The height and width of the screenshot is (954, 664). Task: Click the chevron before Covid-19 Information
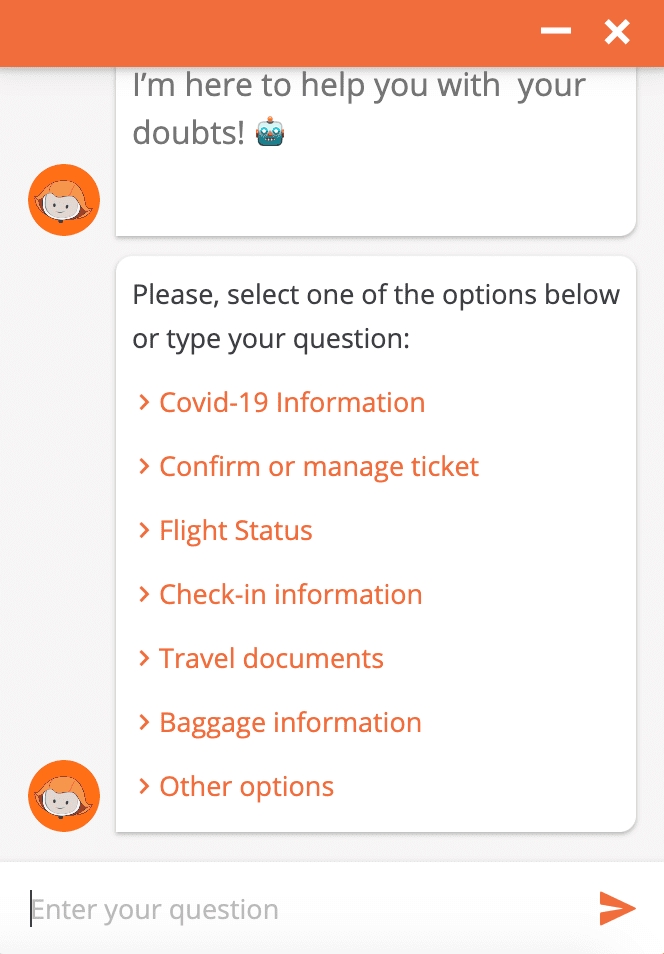(144, 402)
